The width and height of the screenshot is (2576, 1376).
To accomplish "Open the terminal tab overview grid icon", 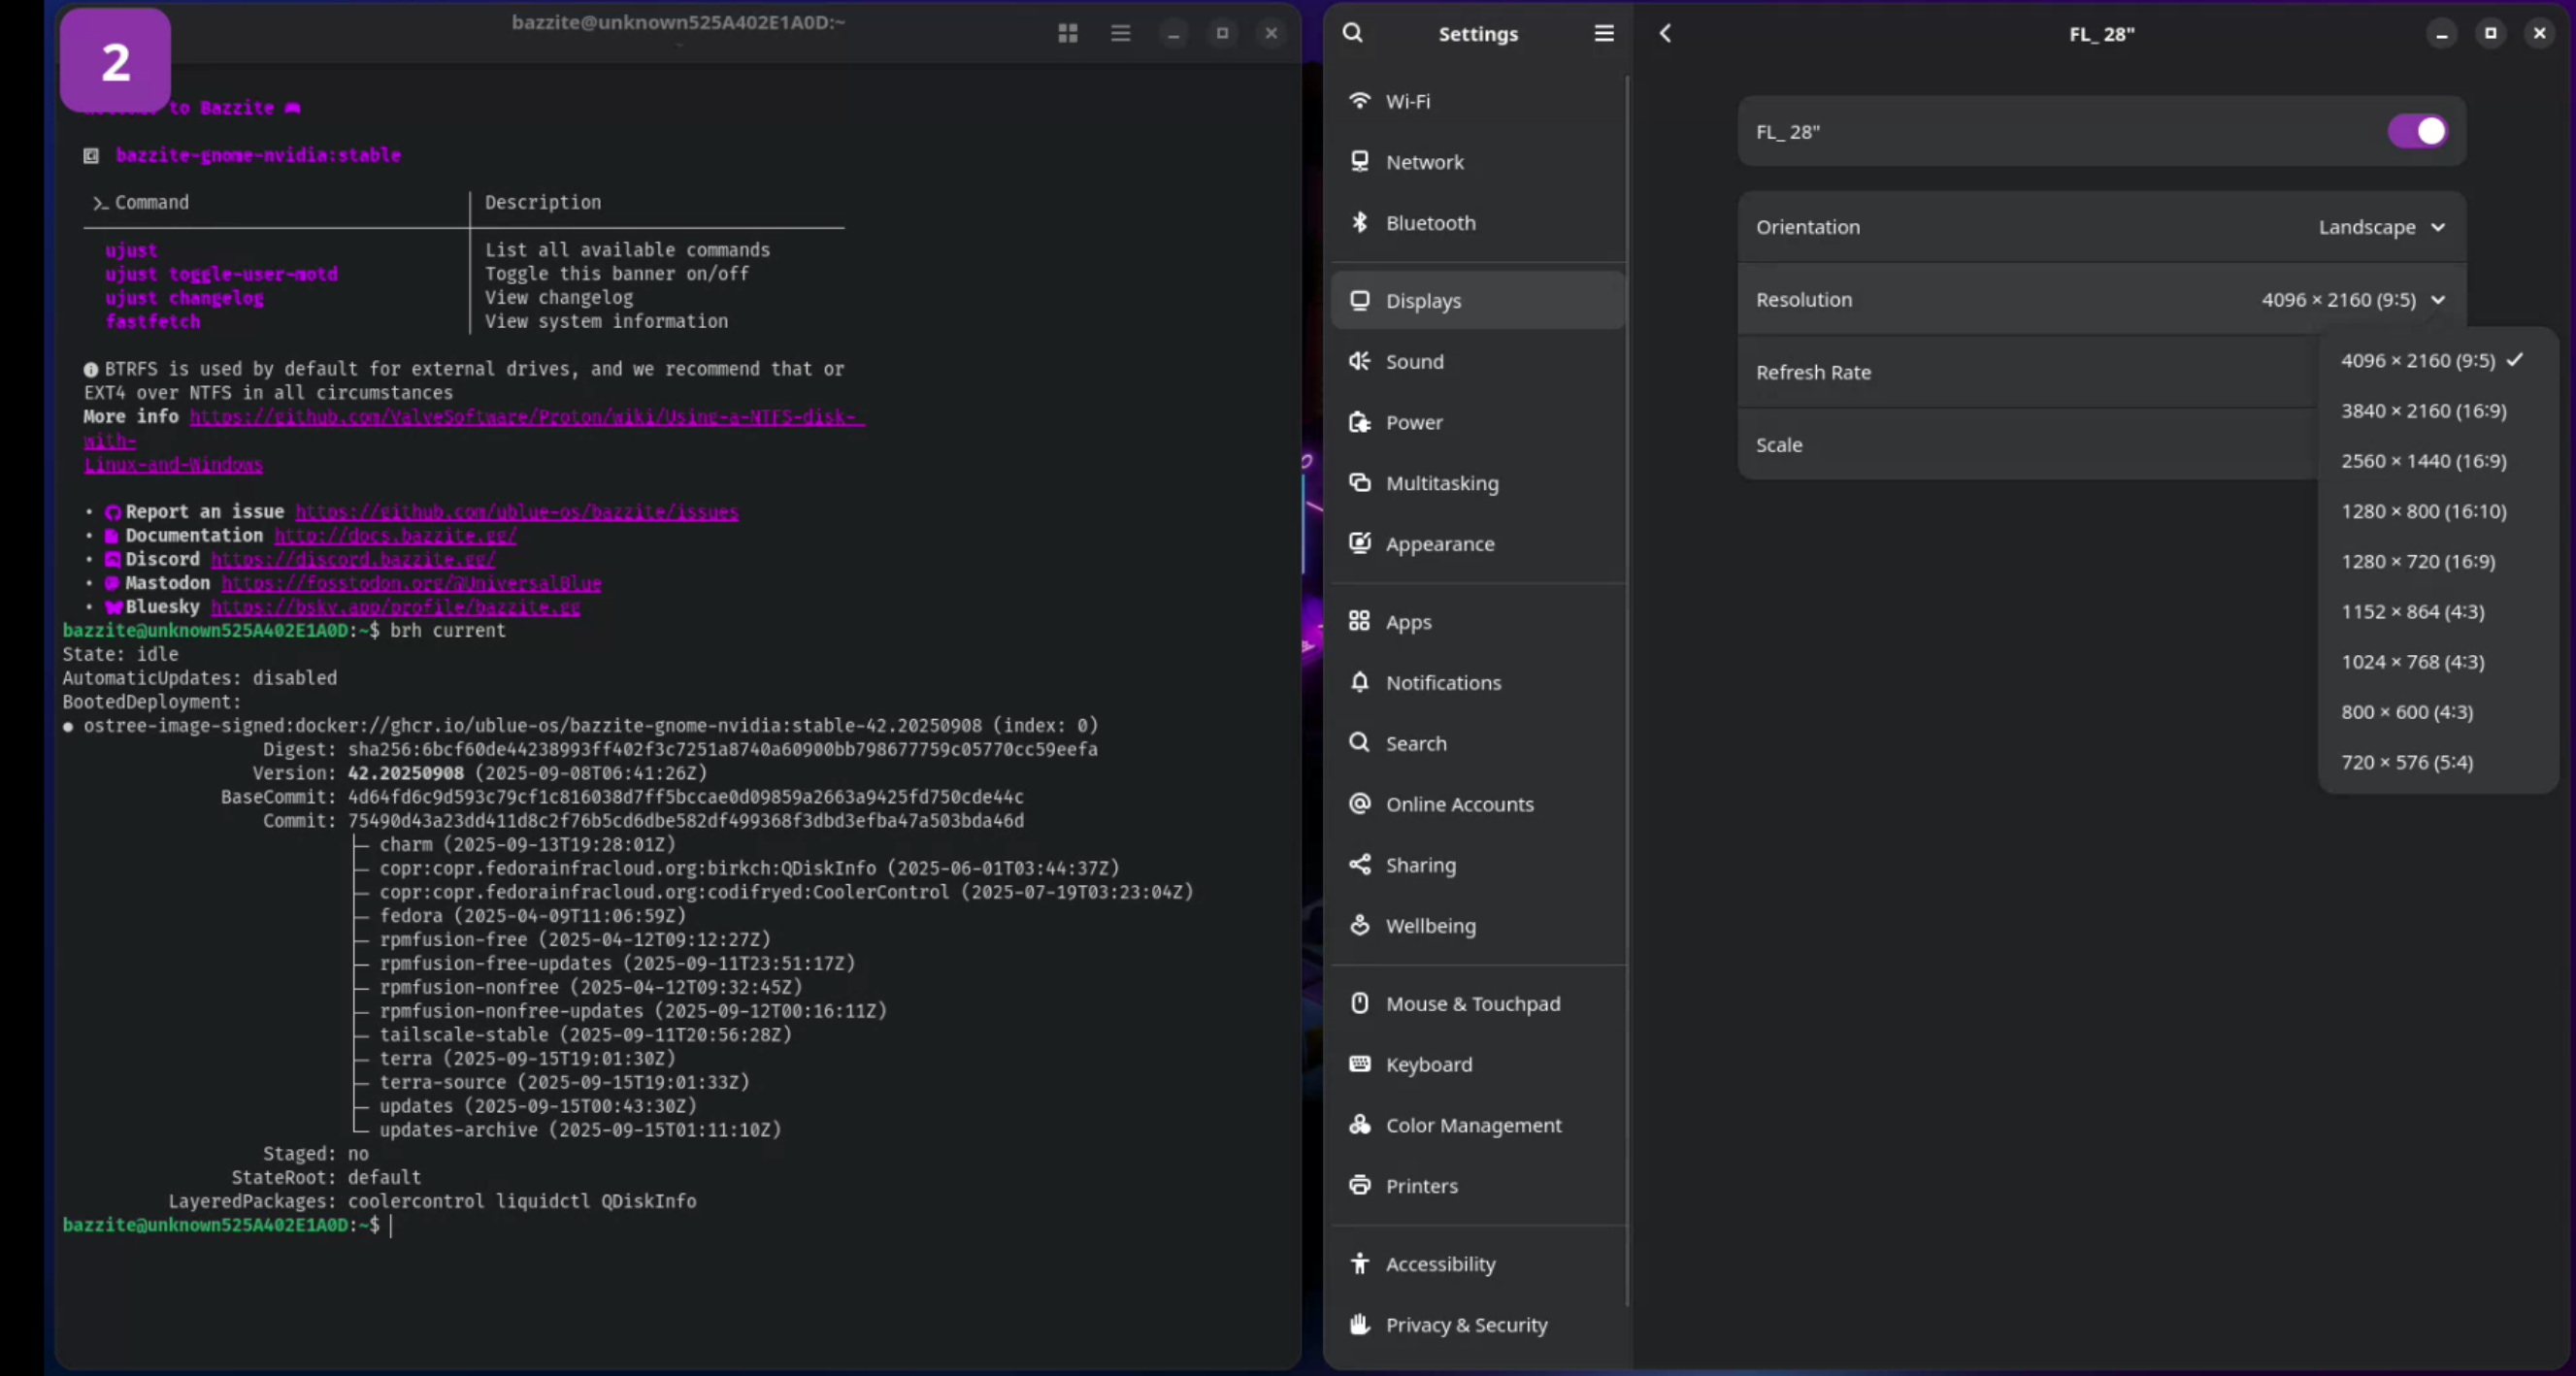I will 1067,33.
